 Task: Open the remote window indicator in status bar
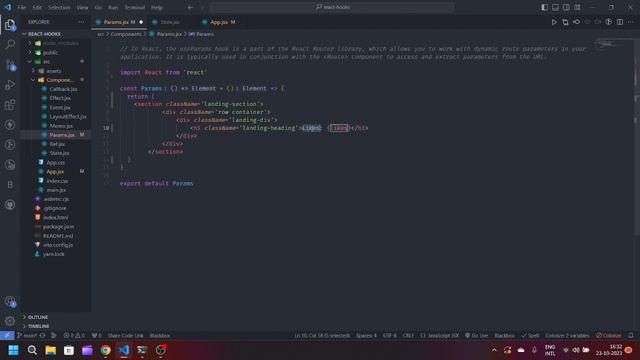point(7,336)
